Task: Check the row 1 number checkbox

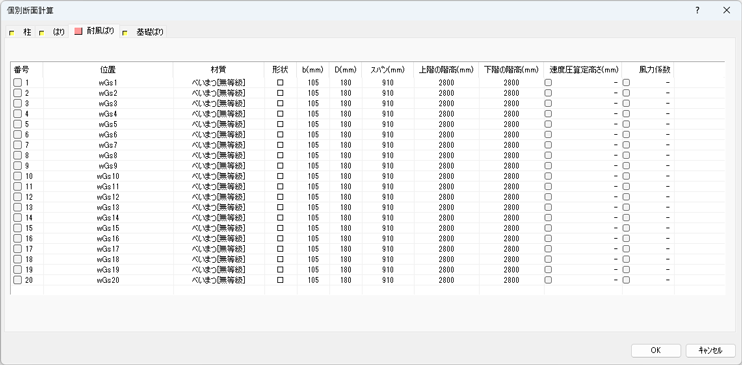Action: (x=18, y=82)
